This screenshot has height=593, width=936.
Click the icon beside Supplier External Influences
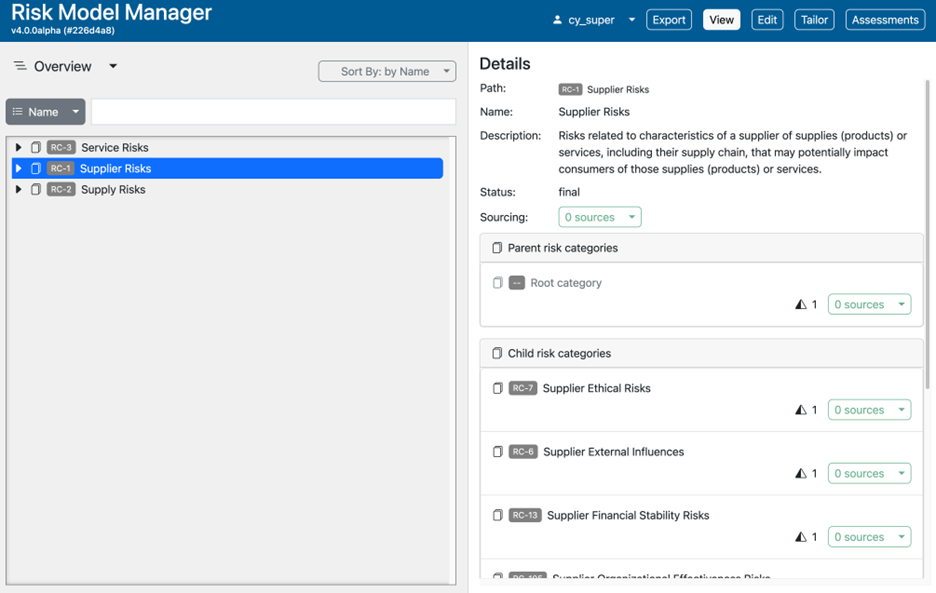point(497,451)
